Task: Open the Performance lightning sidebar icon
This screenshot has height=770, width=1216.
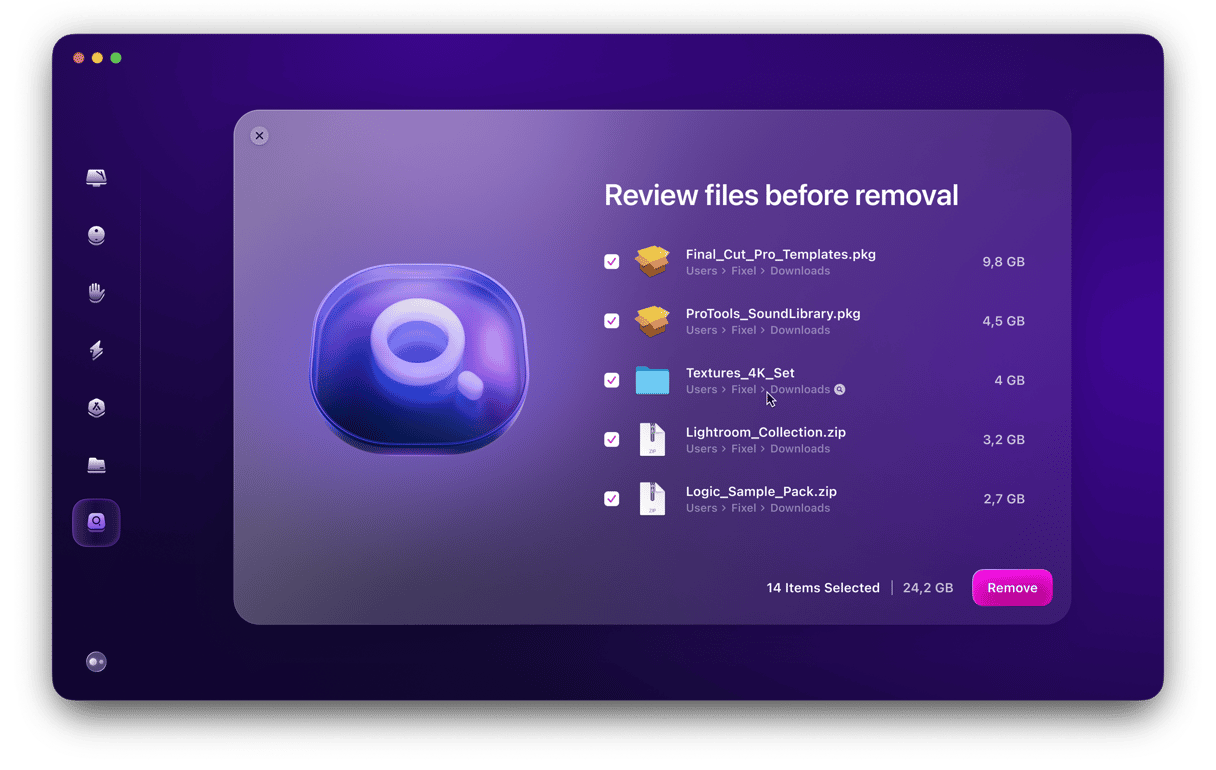Action: click(x=96, y=350)
